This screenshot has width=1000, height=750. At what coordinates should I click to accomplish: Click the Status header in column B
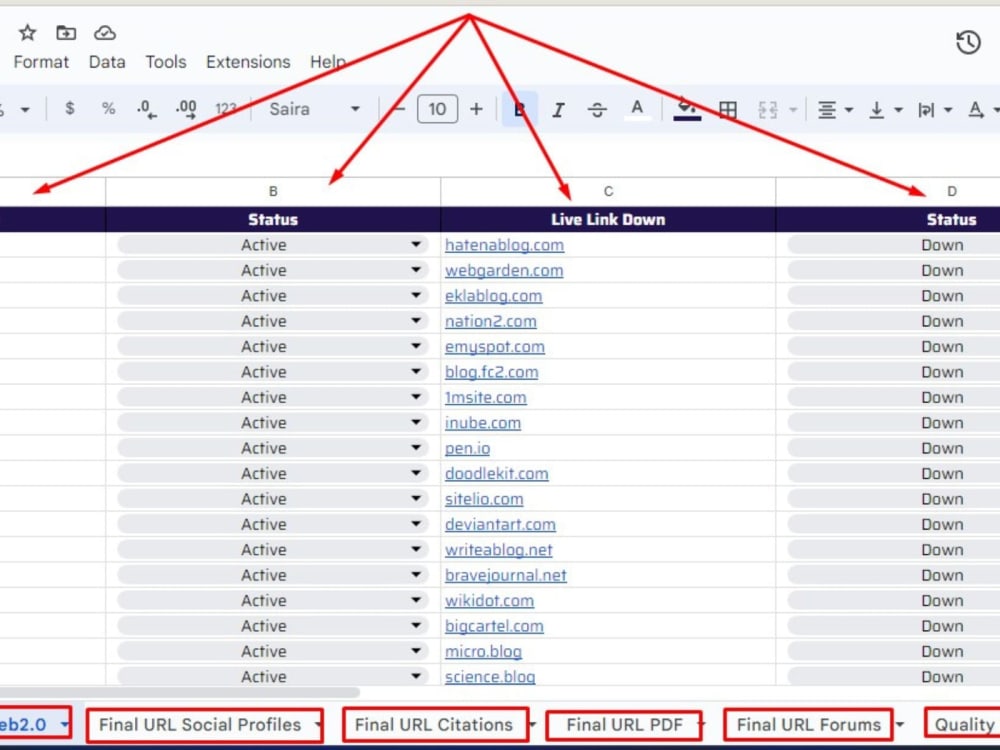tap(273, 219)
